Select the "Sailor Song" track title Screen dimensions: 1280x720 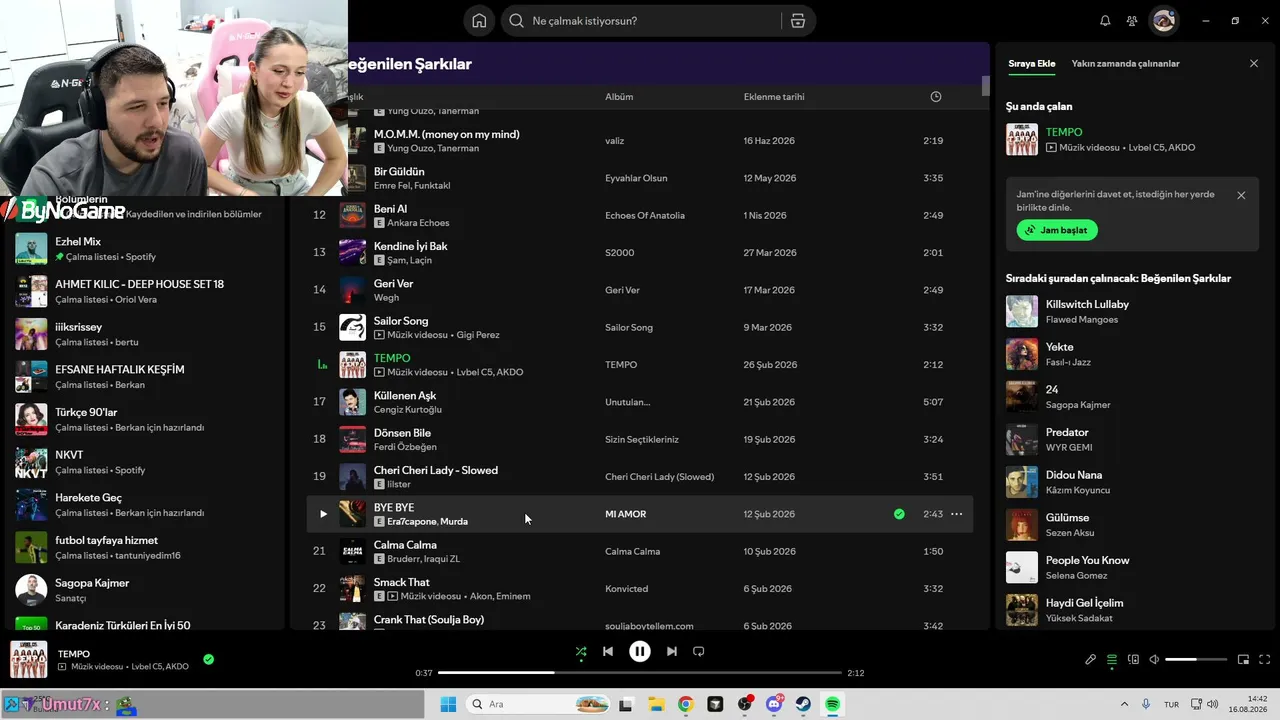click(x=401, y=321)
